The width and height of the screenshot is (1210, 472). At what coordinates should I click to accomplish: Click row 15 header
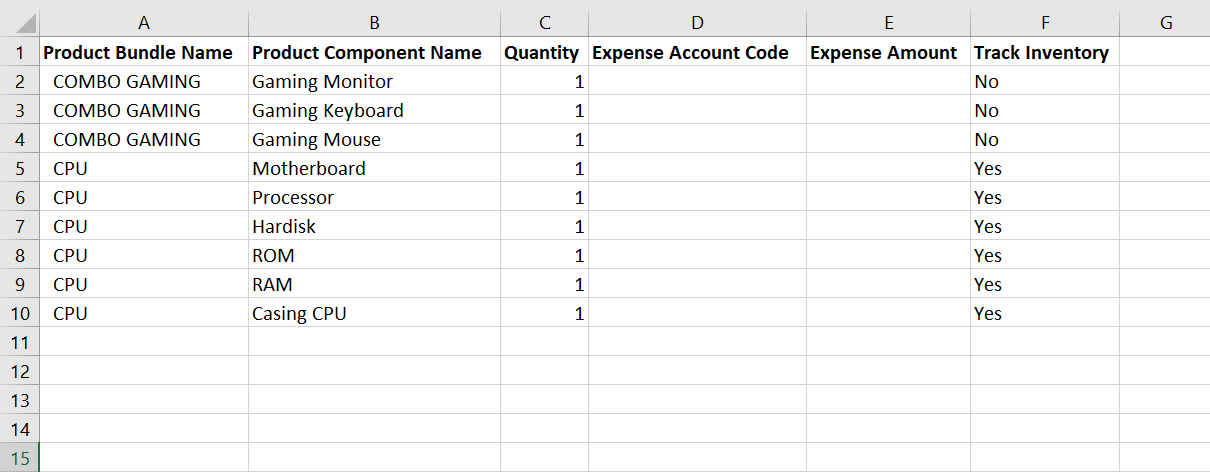click(20, 459)
